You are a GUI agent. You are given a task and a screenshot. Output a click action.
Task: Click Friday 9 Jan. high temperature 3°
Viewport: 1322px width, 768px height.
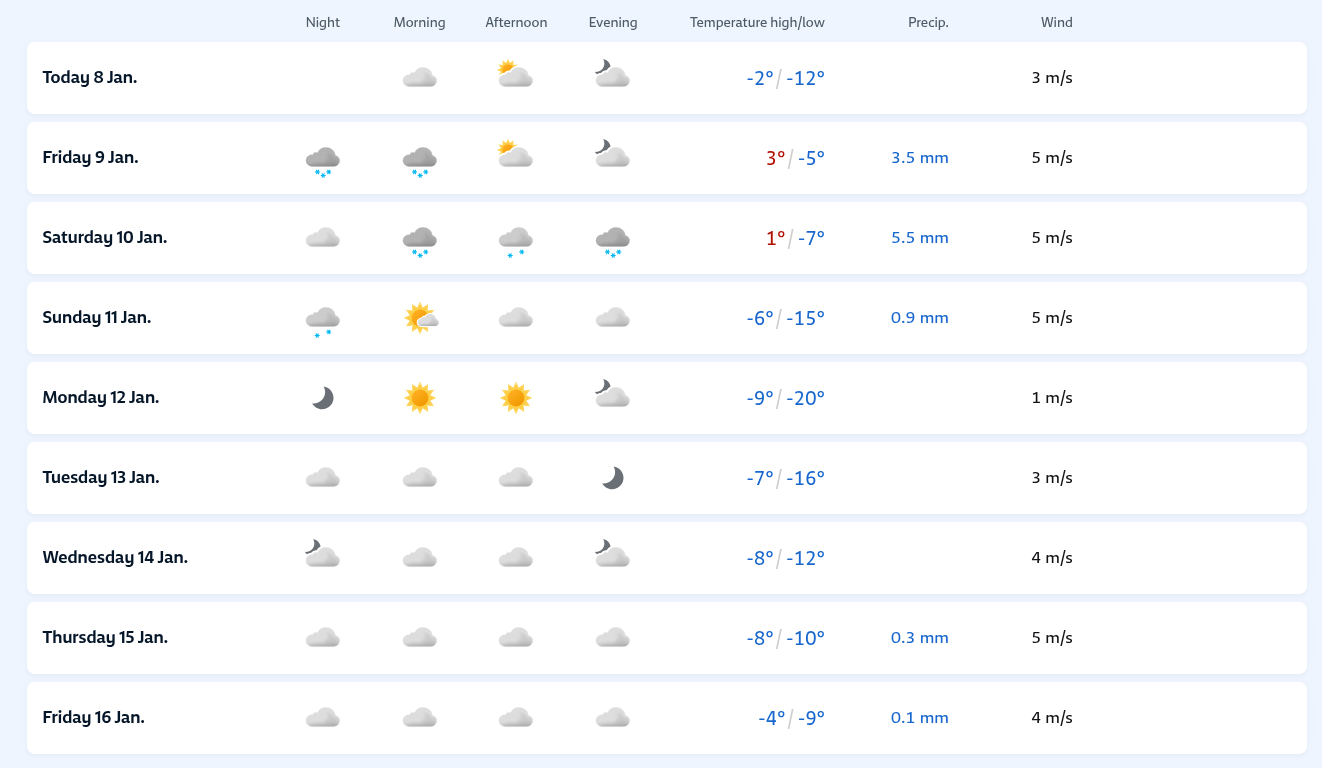pyautogui.click(x=775, y=158)
